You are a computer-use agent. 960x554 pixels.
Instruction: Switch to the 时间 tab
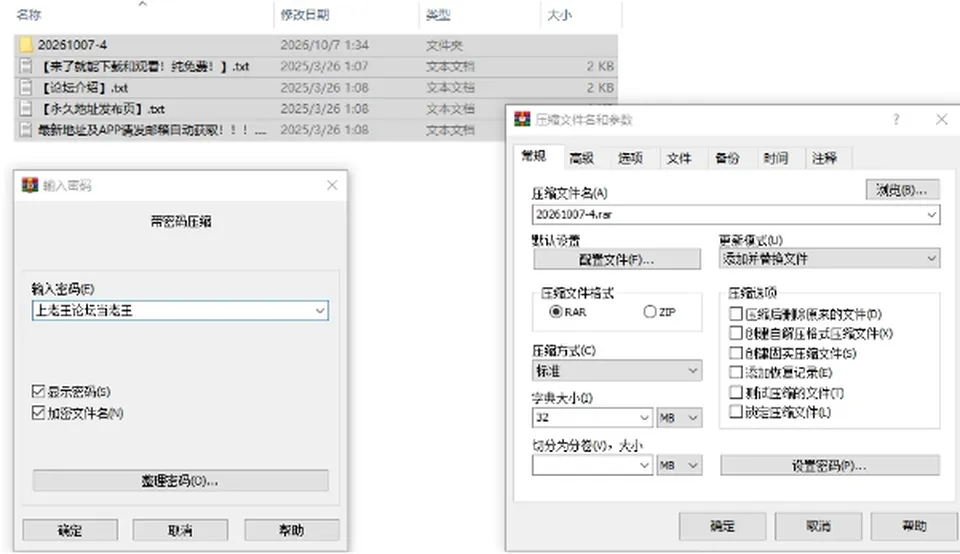click(776, 158)
